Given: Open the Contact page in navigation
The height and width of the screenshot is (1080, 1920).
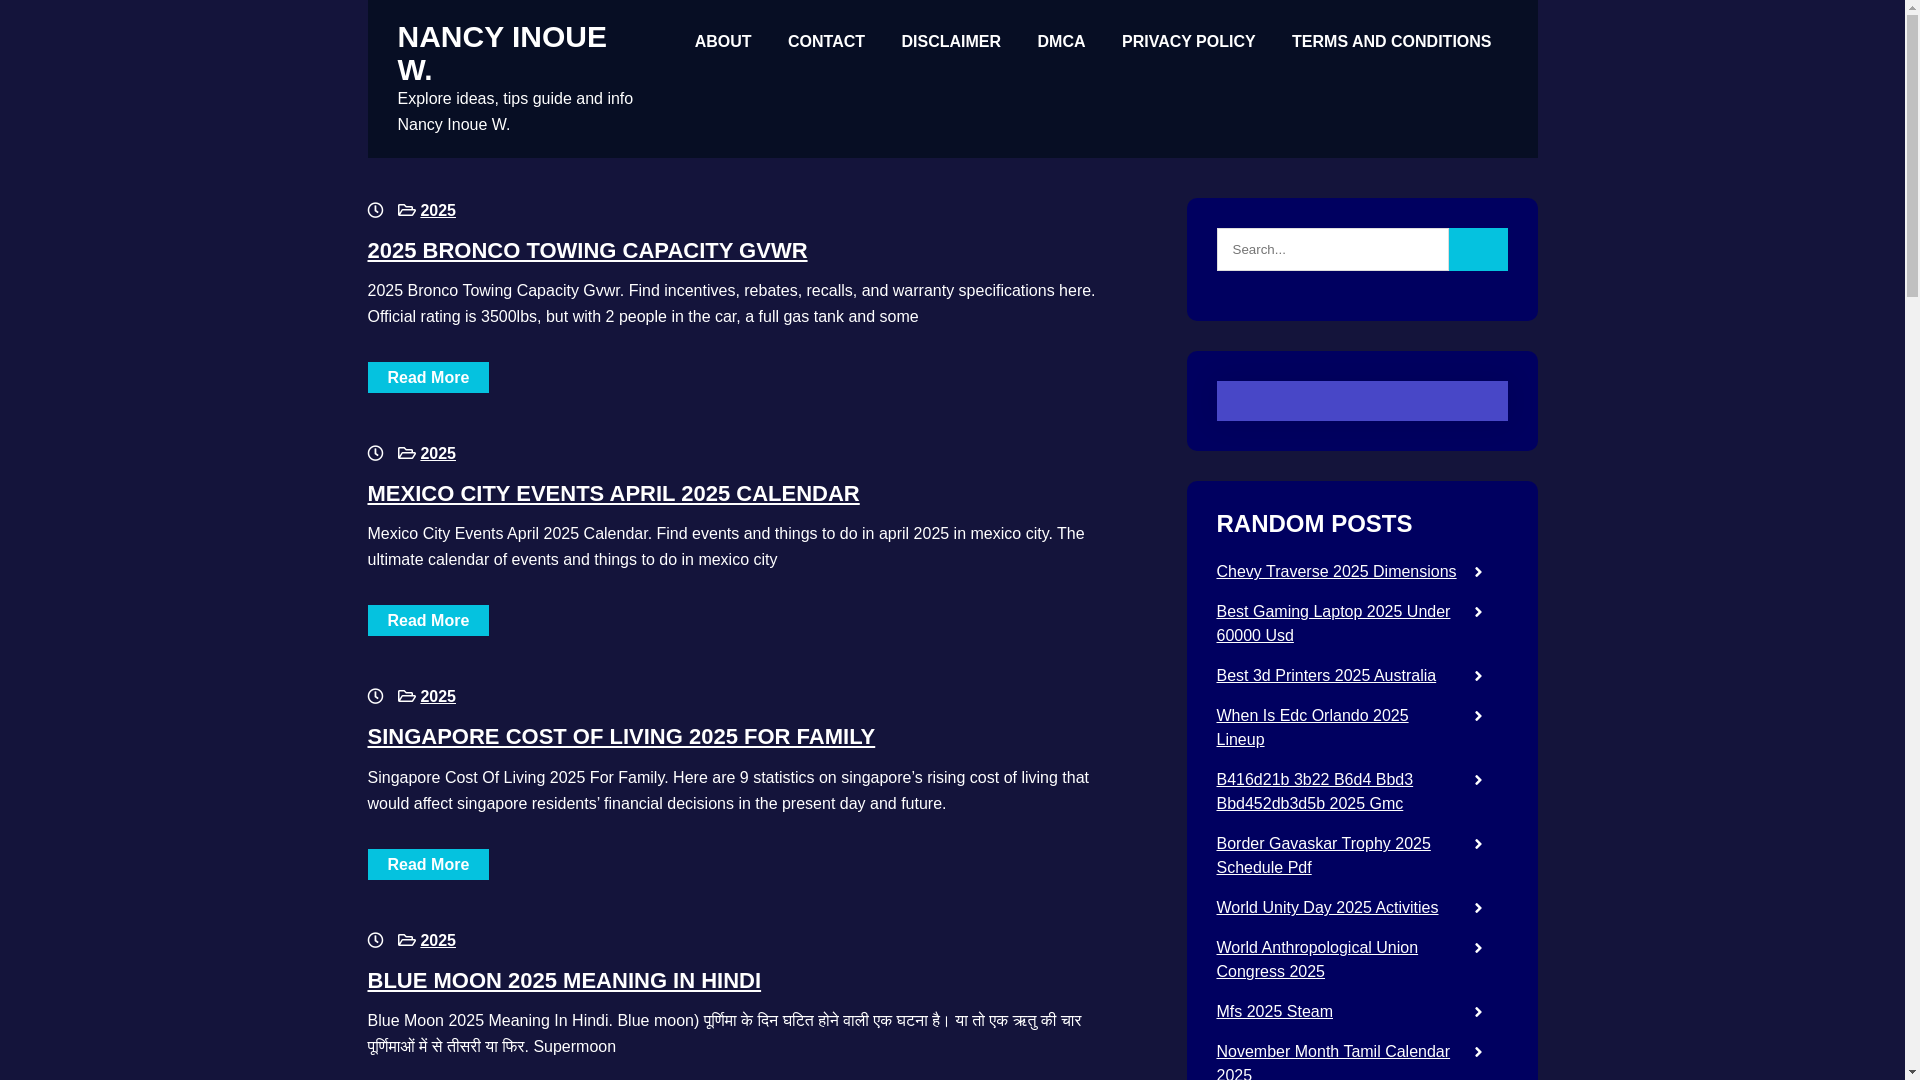Looking at the screenshot, I should 826,42.
